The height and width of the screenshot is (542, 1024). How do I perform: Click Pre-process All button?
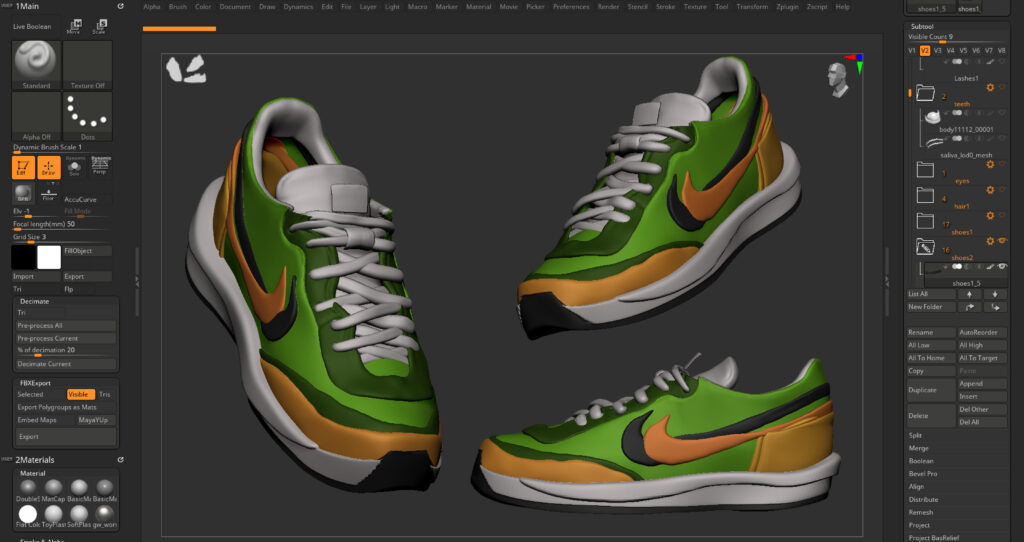click(x=66, y=325)
